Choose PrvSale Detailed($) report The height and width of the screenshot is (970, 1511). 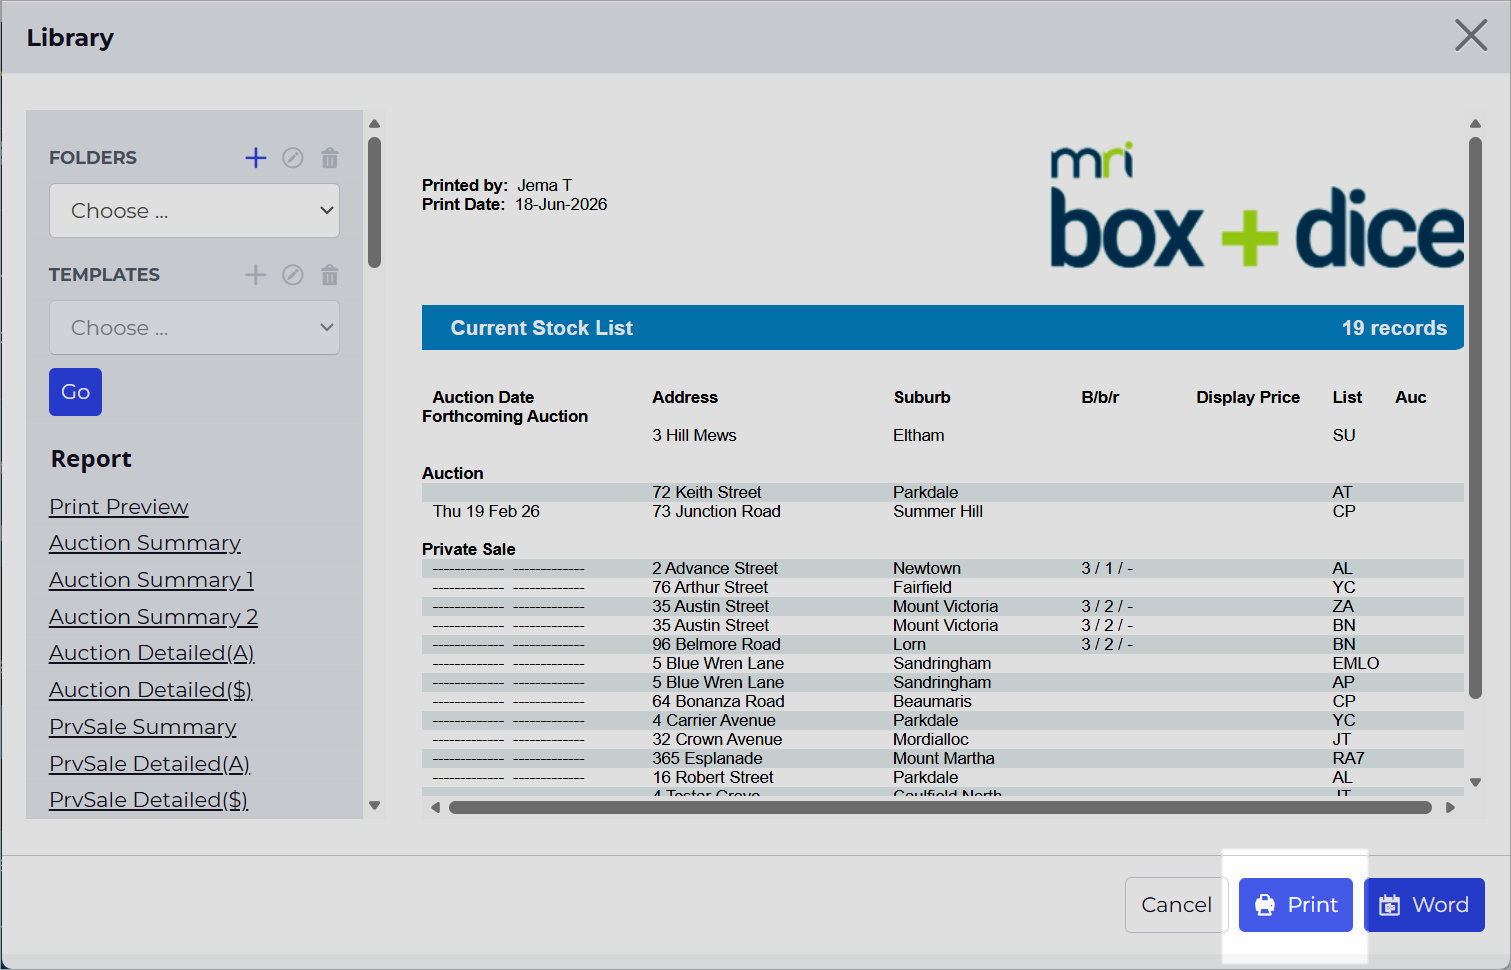click(149, 800)
